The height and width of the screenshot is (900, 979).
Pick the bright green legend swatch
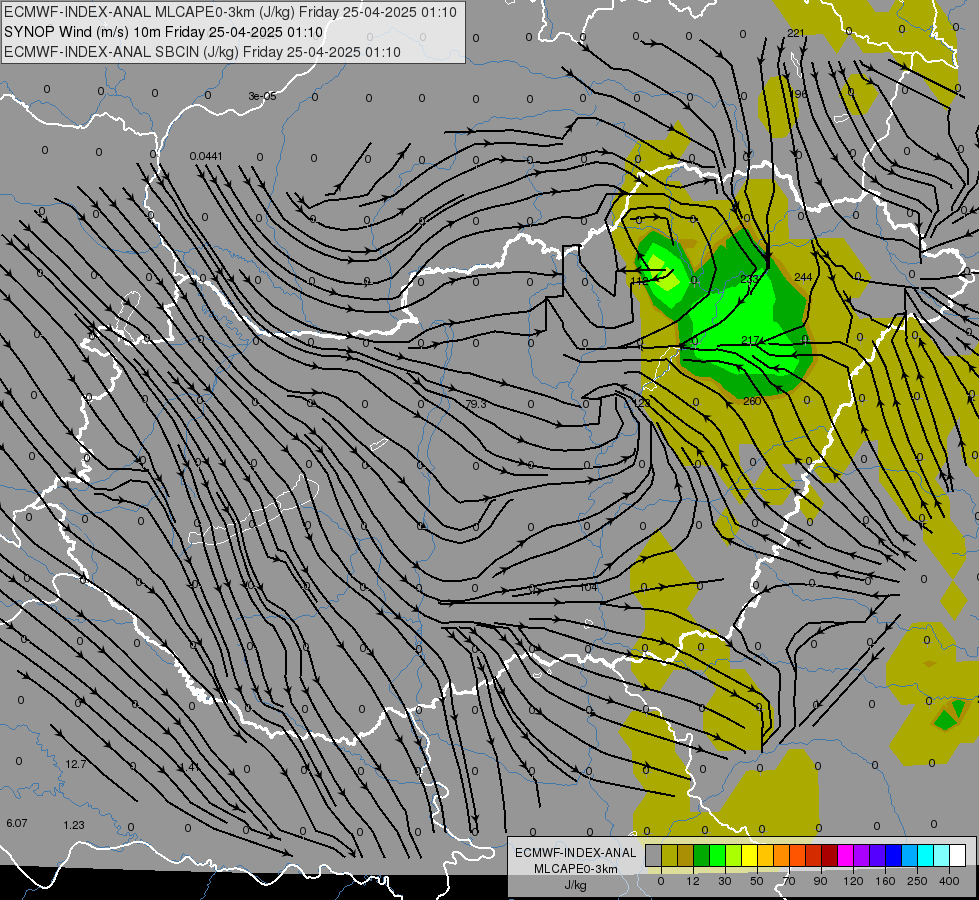[718, 855]
